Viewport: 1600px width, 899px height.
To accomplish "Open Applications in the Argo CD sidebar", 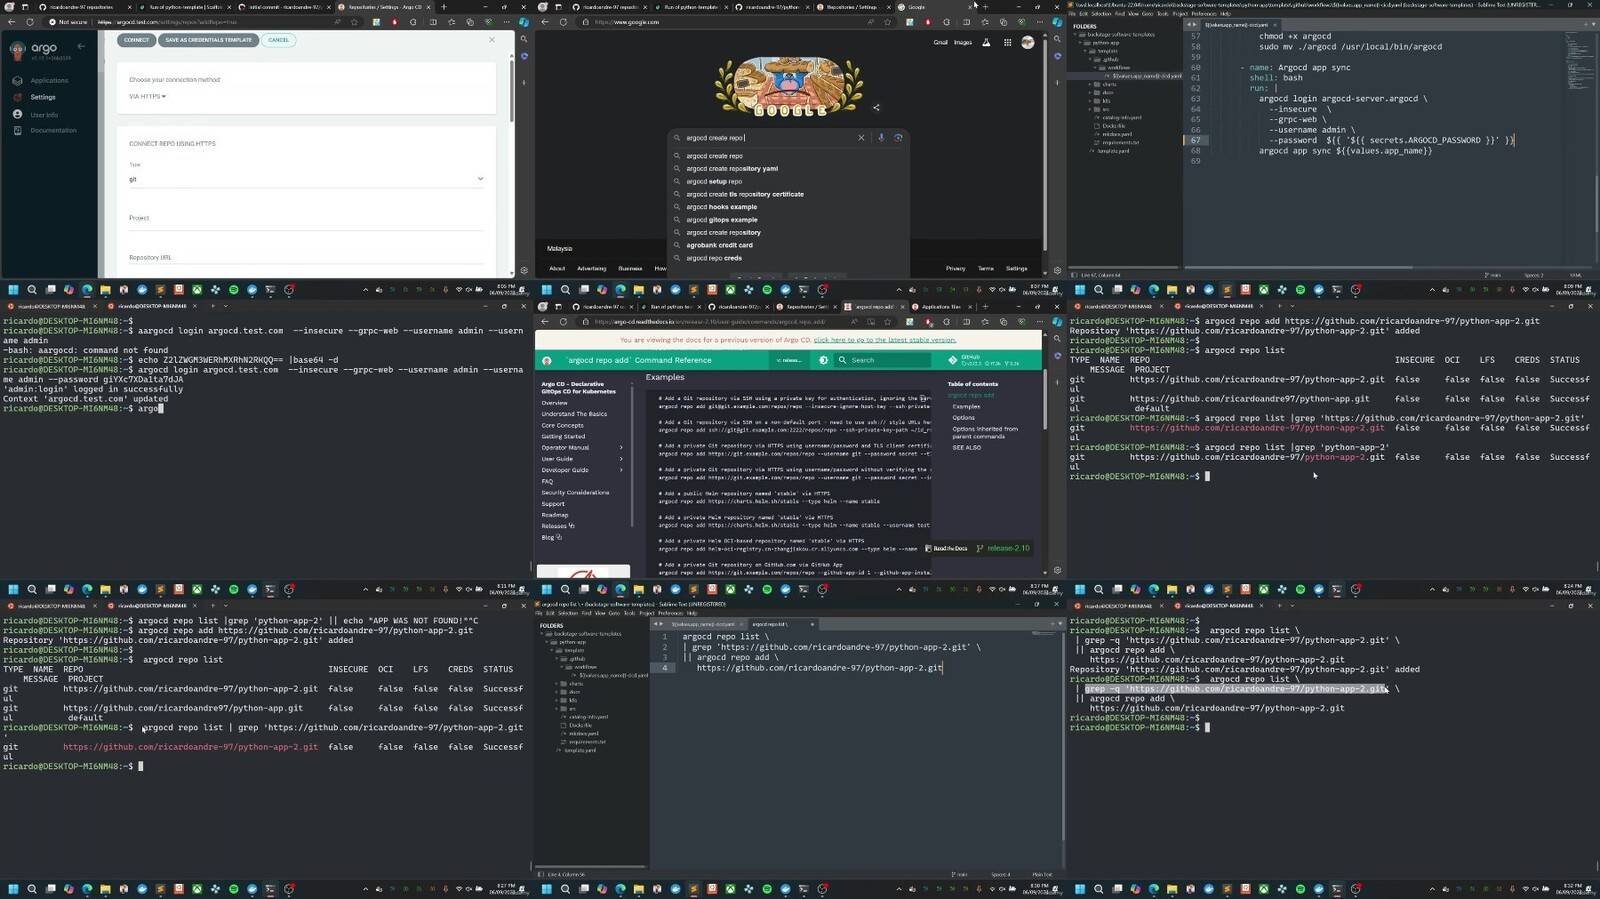I will (48, 80).
